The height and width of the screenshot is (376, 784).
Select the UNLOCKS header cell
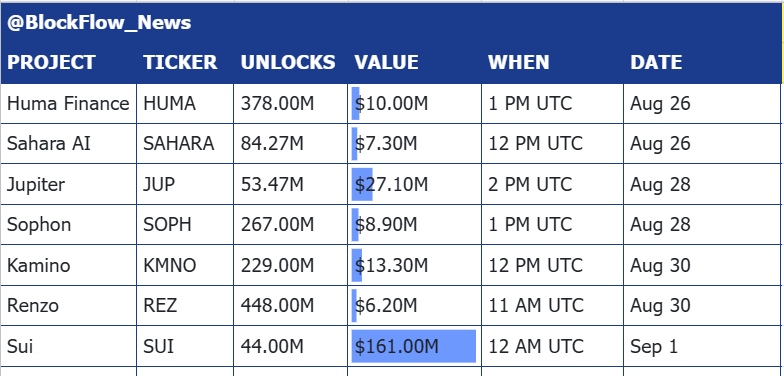(290, 62)
